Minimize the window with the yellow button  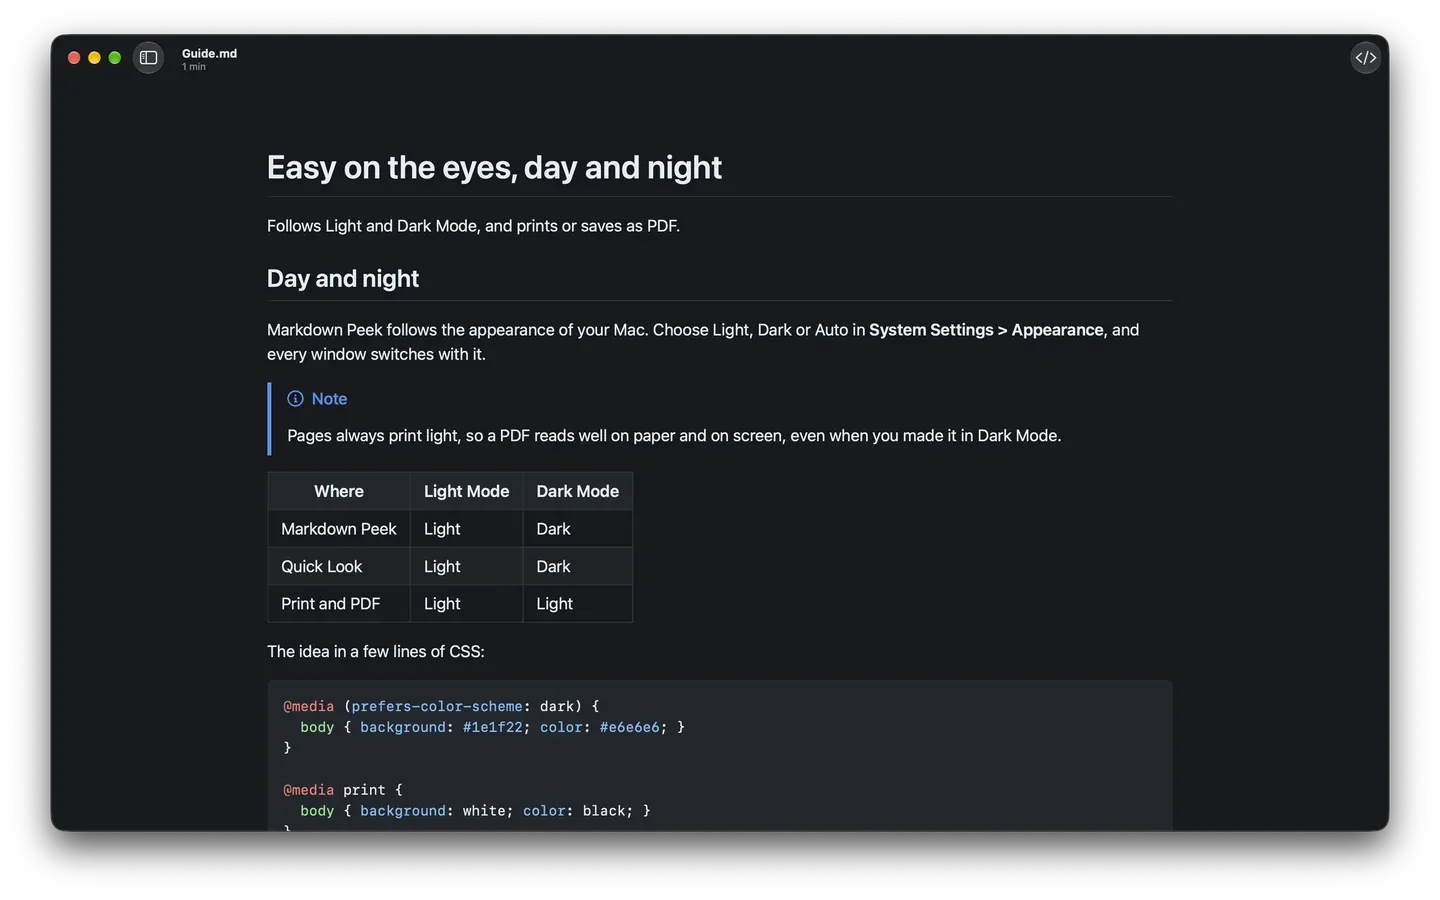(94, 58)
